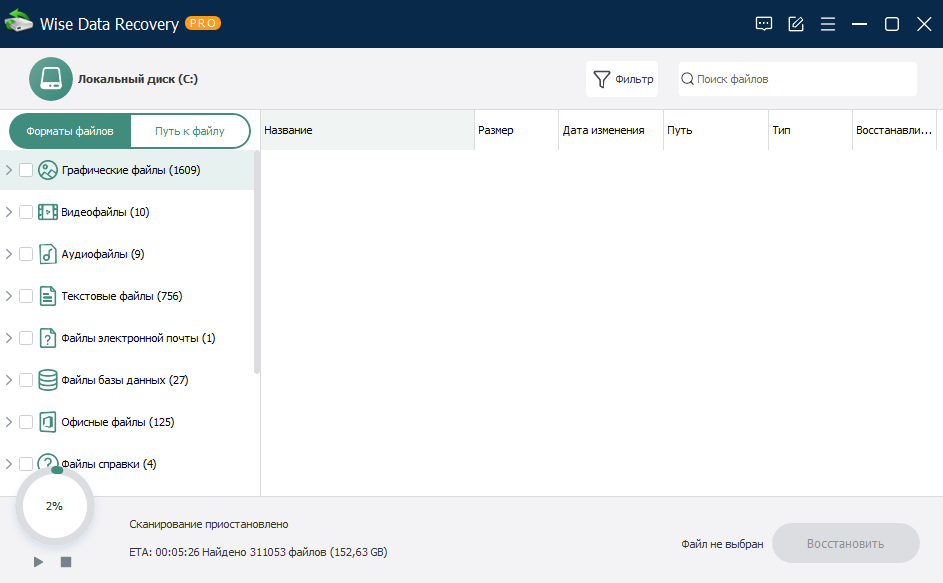Click the video files film icon

click(48, 212)
